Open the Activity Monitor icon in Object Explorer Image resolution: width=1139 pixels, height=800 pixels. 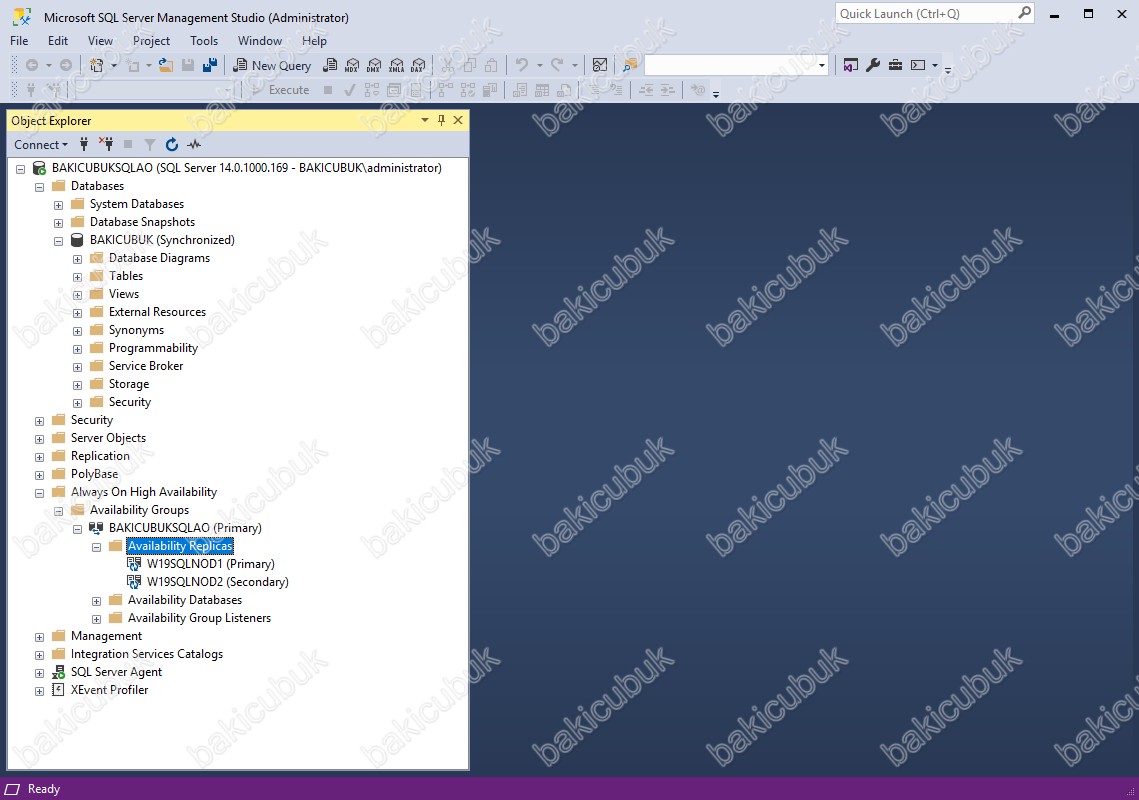coord(194,144)
